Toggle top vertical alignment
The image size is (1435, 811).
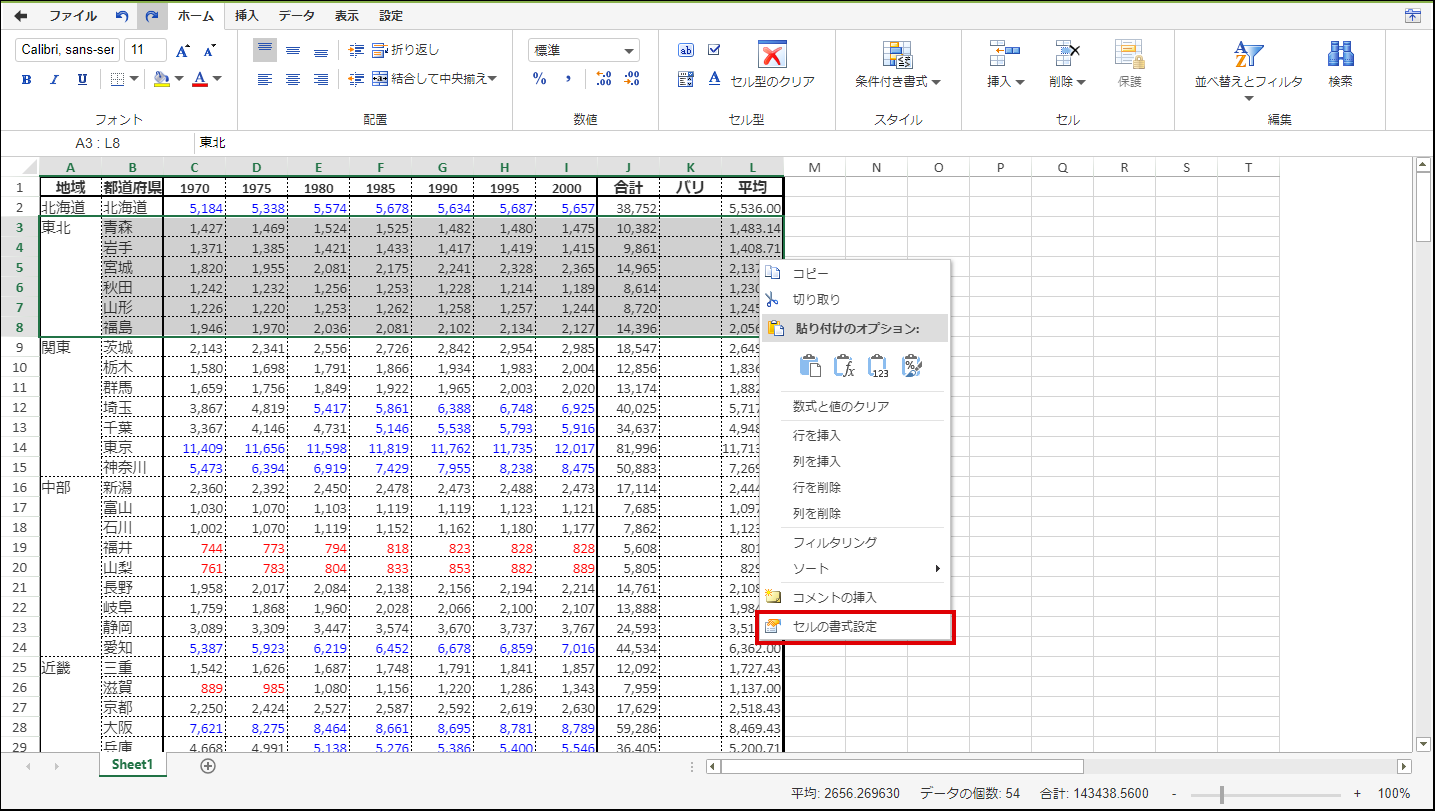pyautogui.click(x=265, y=49)
